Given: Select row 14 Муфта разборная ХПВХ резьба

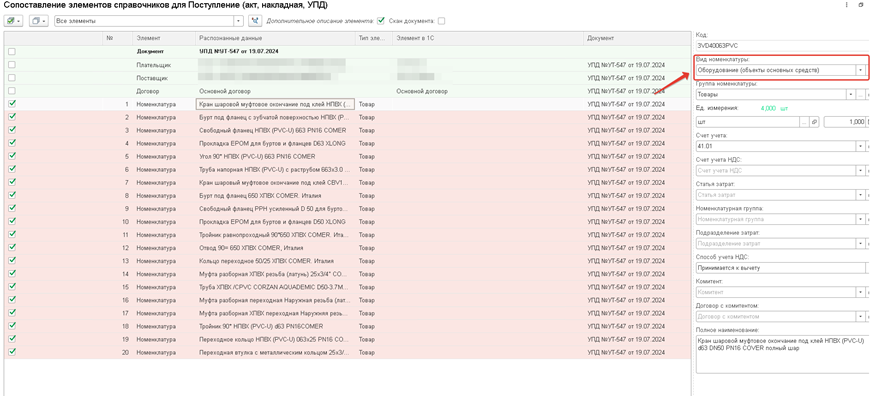Looking at the screenshot, I should 348,273.
